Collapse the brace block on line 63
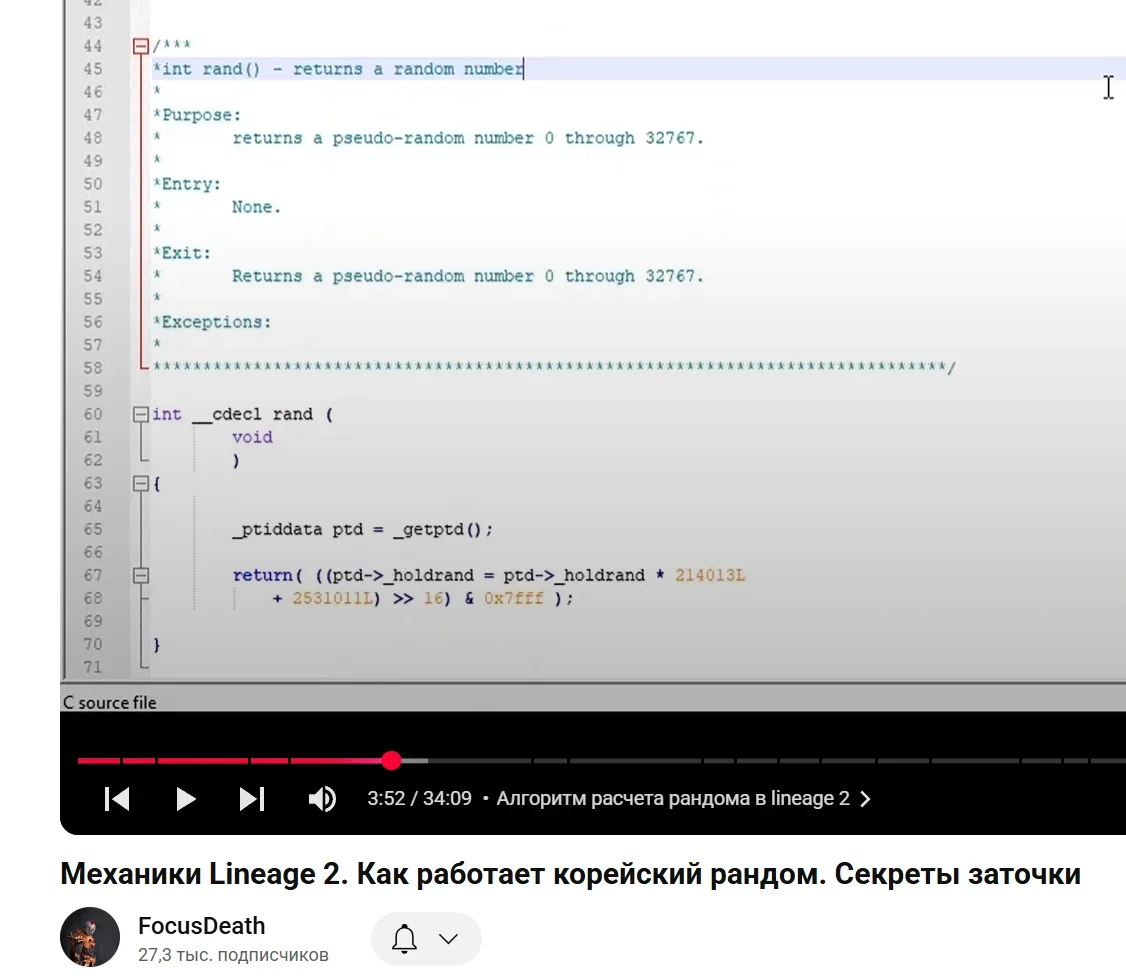Viewport: 1126px width, 980px height. pyautogui.click(x=141, y=483)
